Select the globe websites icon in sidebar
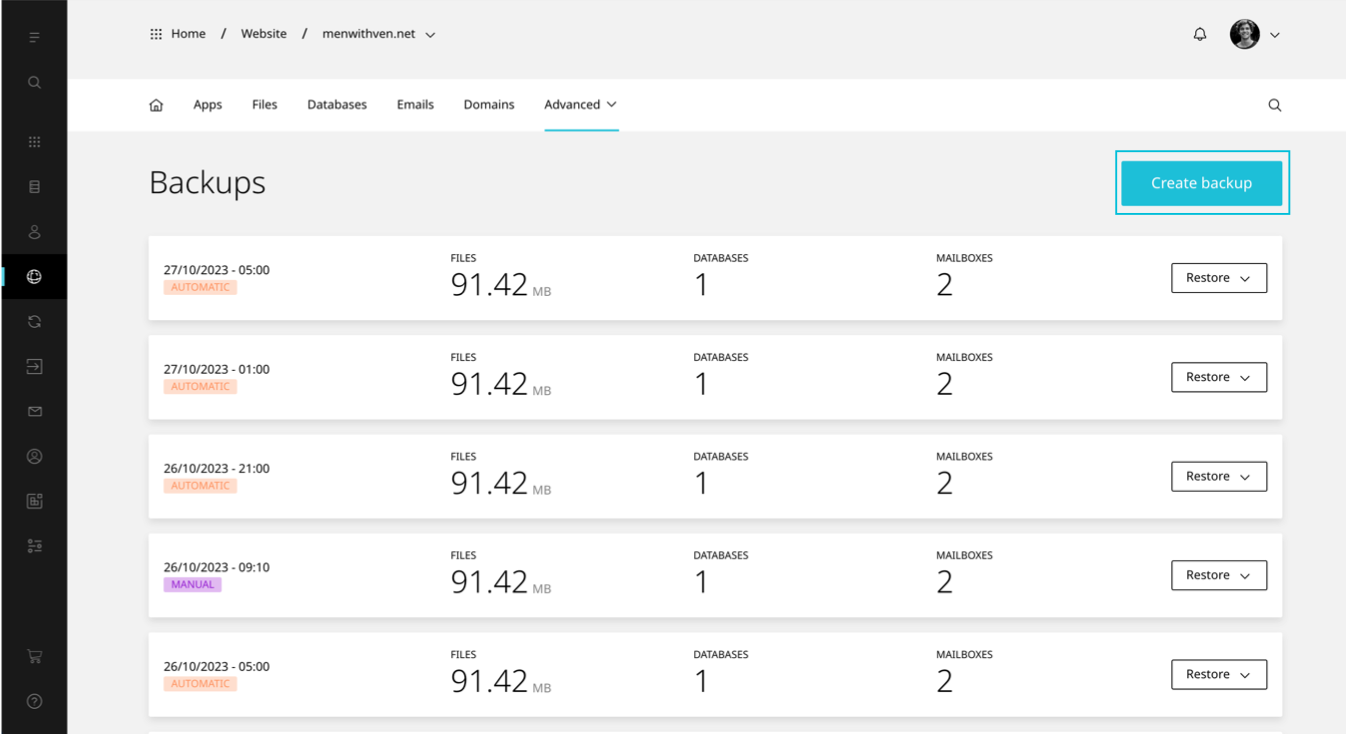The image size is (1346, 734). coord(34,277)
